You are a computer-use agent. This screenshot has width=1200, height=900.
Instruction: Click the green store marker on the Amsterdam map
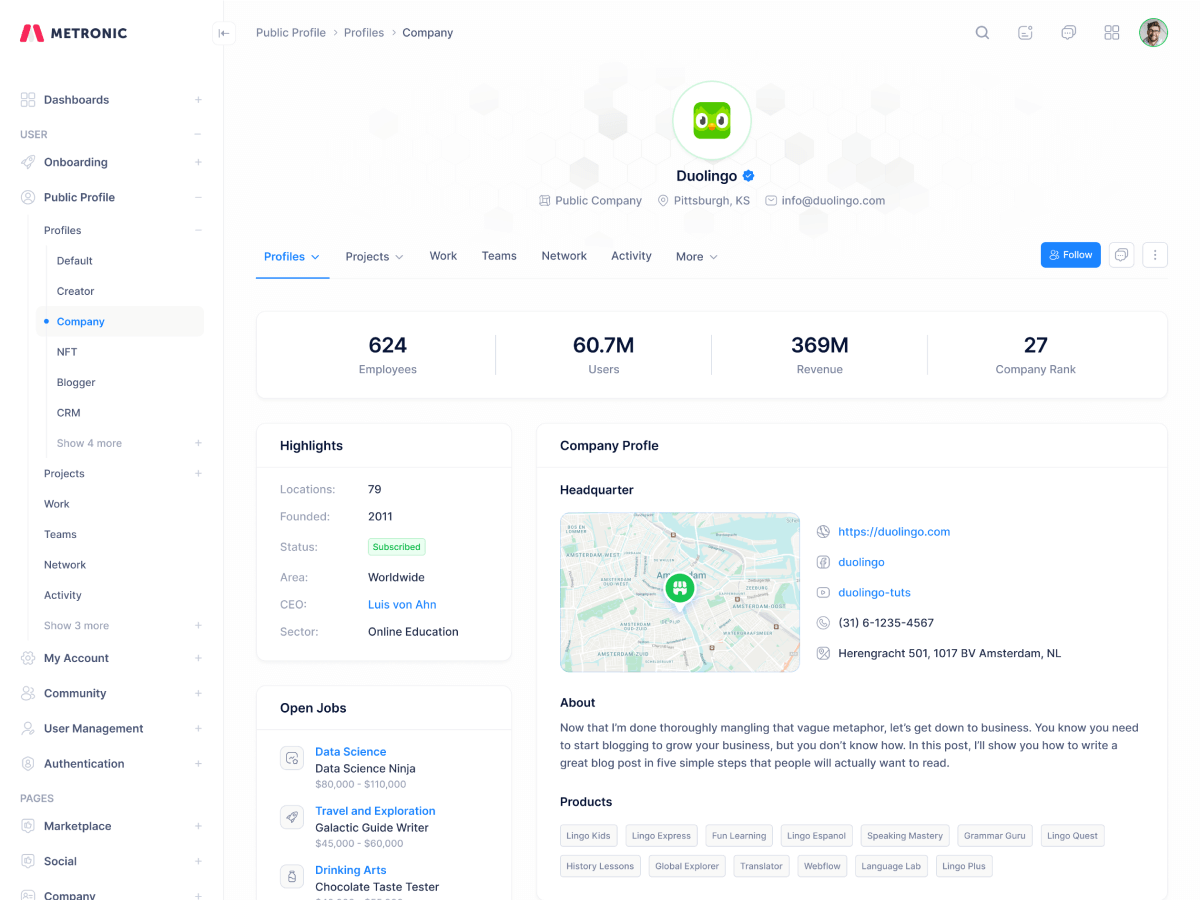(x=679, y=588)
